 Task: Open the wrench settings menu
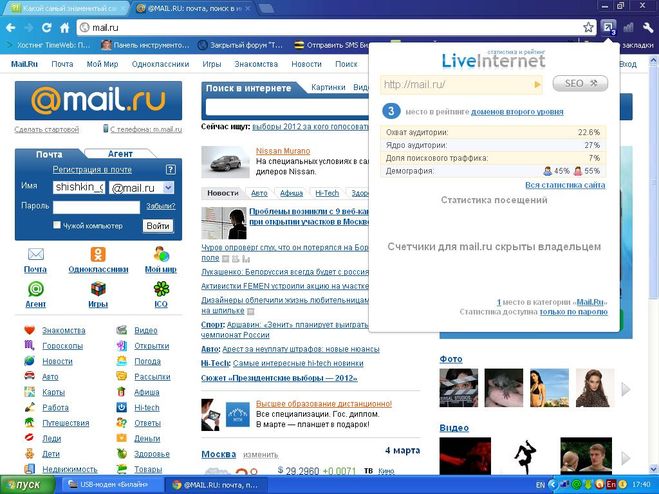(648, 28)
